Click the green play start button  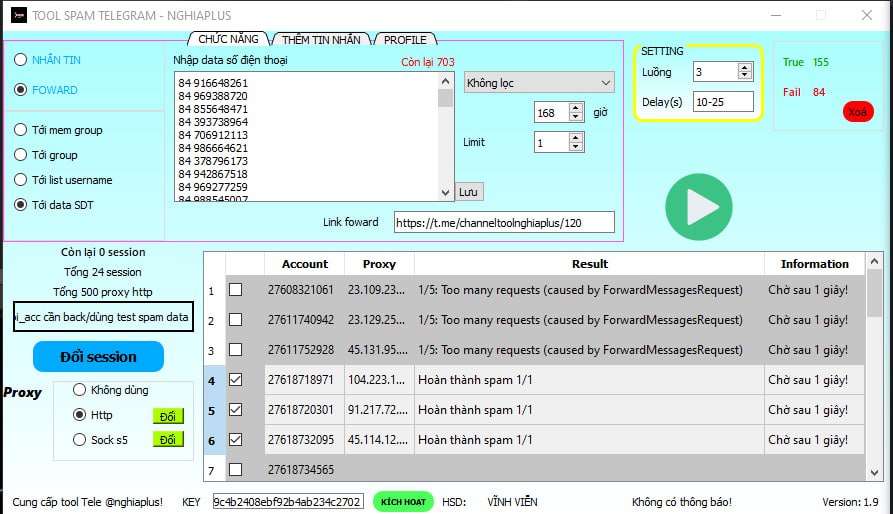699,207
